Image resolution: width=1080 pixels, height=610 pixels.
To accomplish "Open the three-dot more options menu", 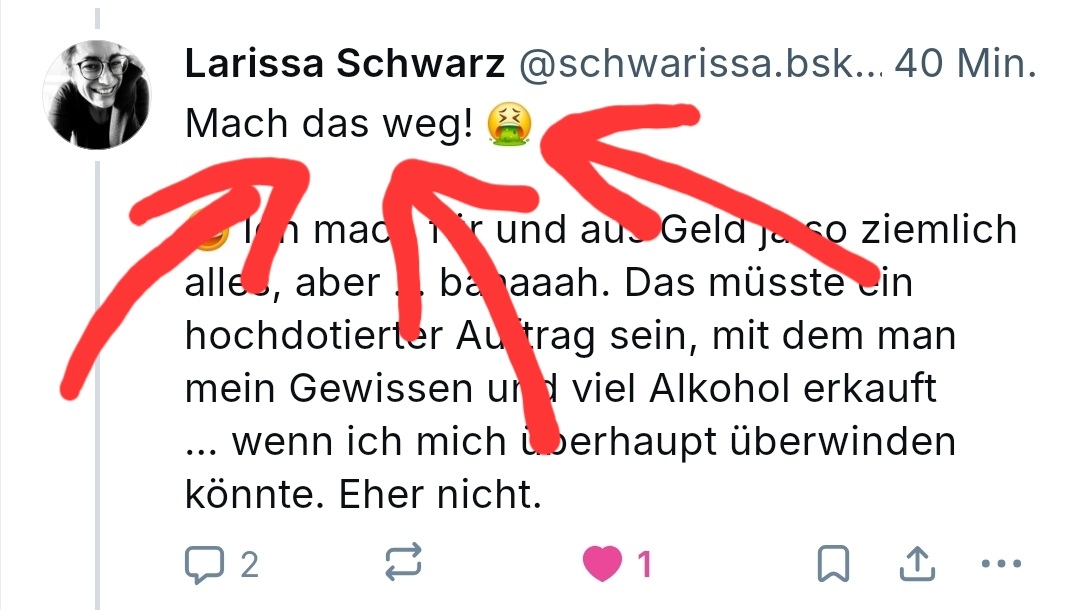I will tap(1001, 564).
